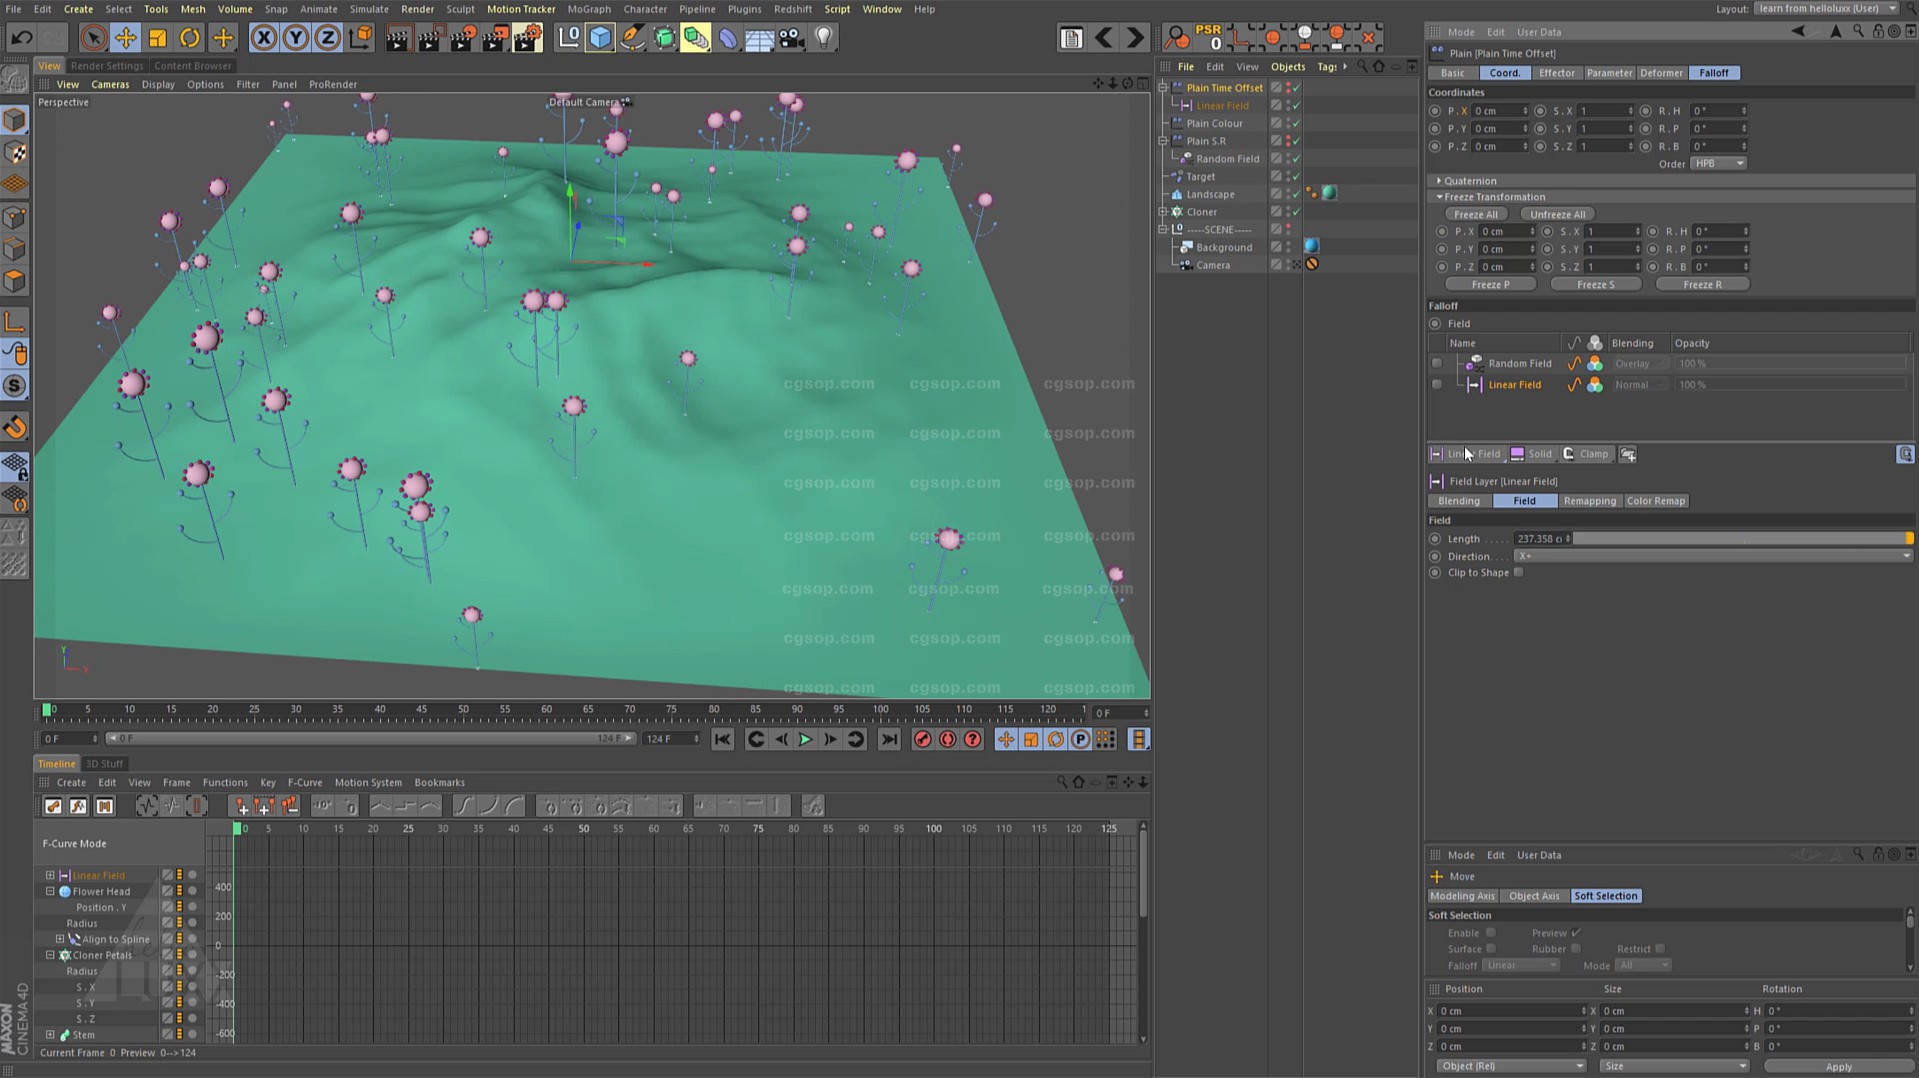Toggle Random Field layer checkbox

[1437, 364]
